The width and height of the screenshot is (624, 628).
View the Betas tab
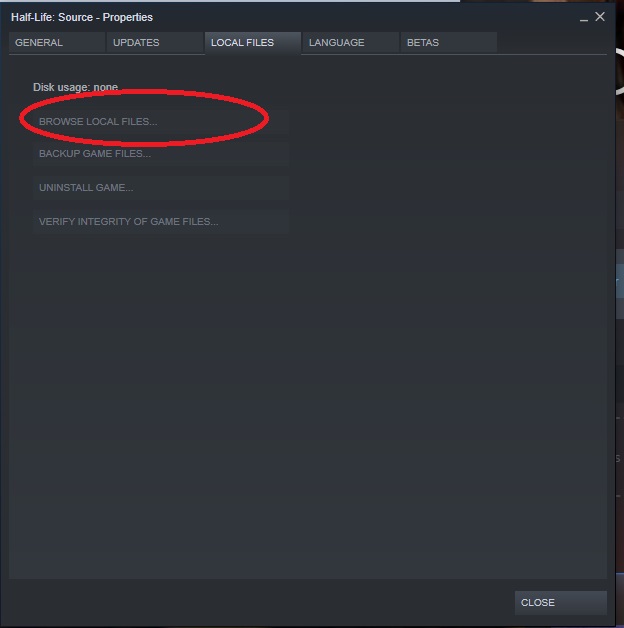pos(449,42)
